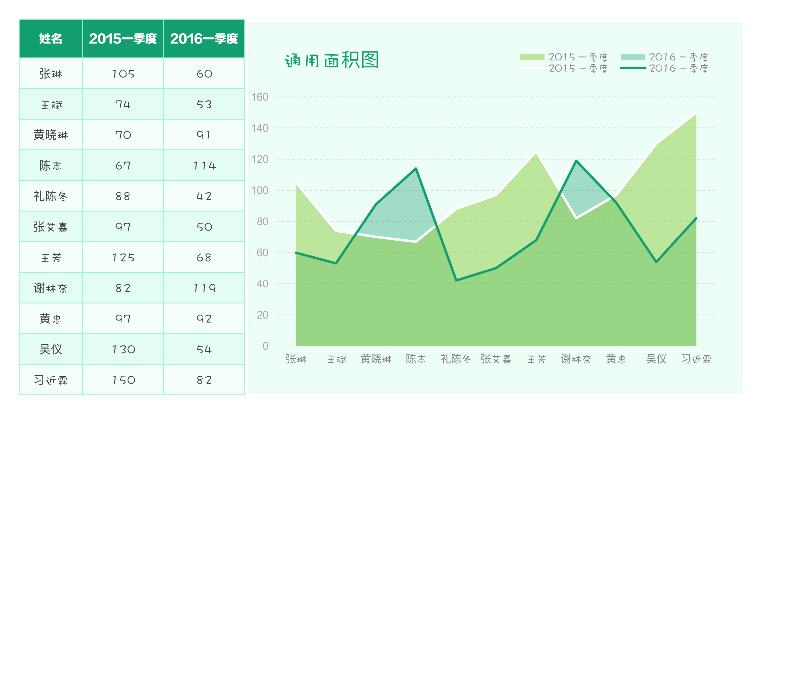Select the table cell with value 105
Image resolution: width=800 pixels, height=700 pixels.
click(123, 73)
